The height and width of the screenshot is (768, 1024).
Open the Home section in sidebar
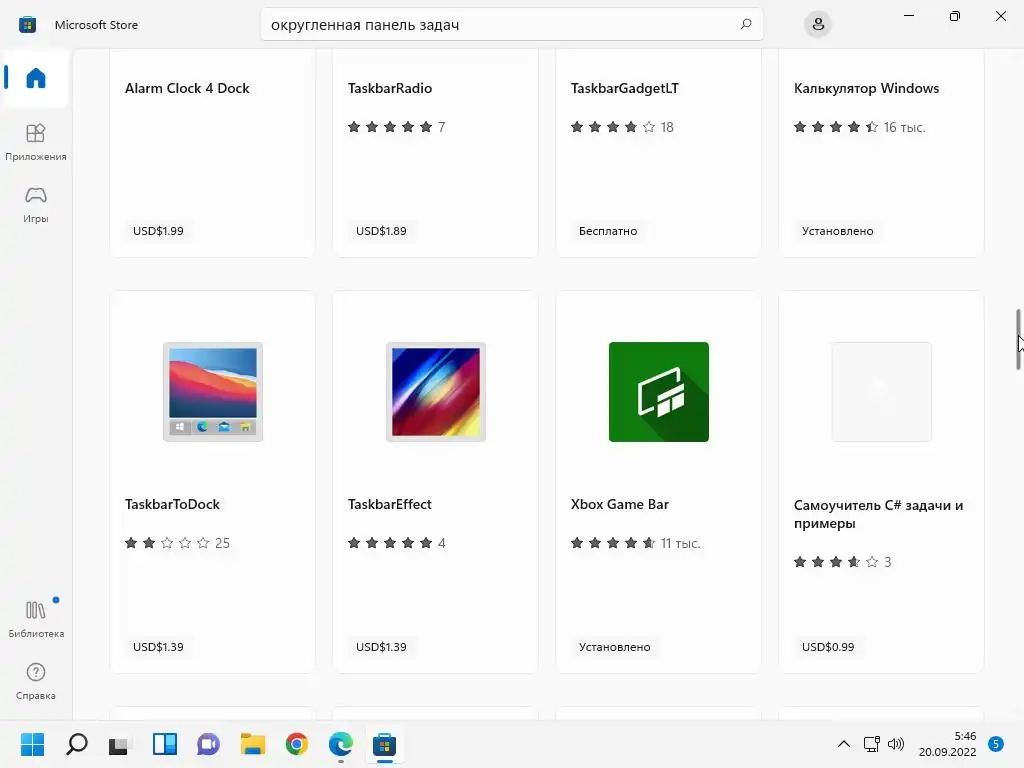[x=36, y=78]
